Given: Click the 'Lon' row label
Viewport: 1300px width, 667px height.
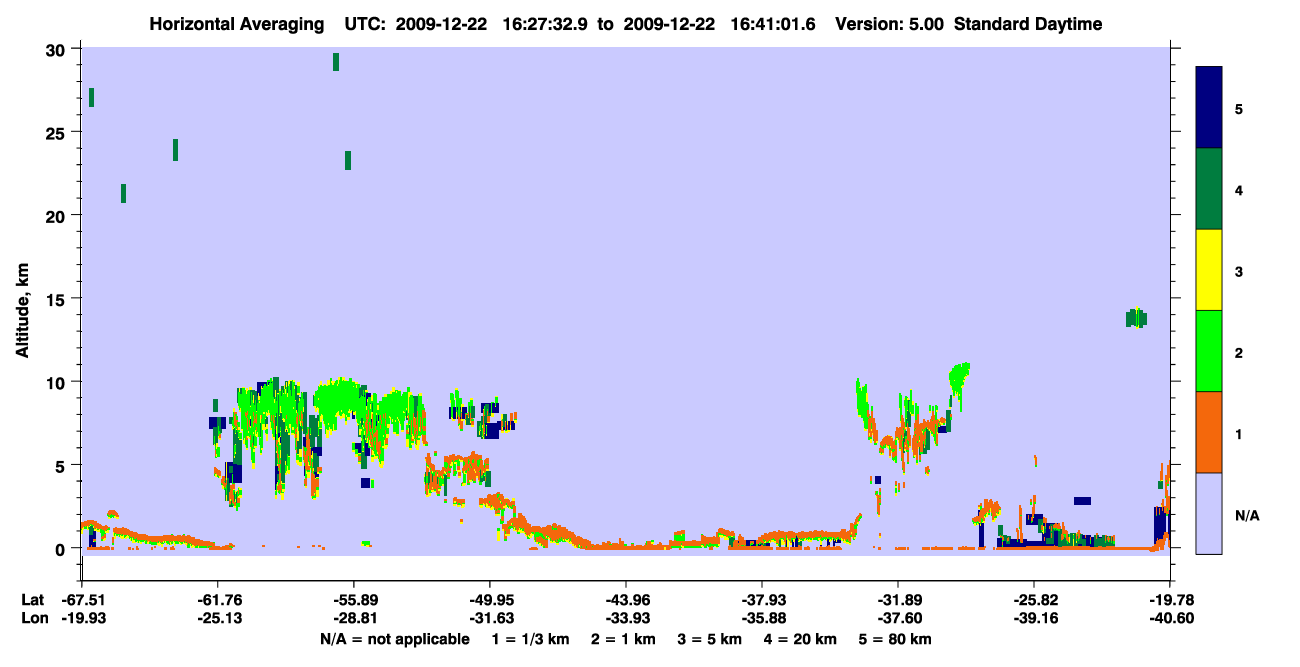Looking at the screenshot, I should tap(34, 618).
